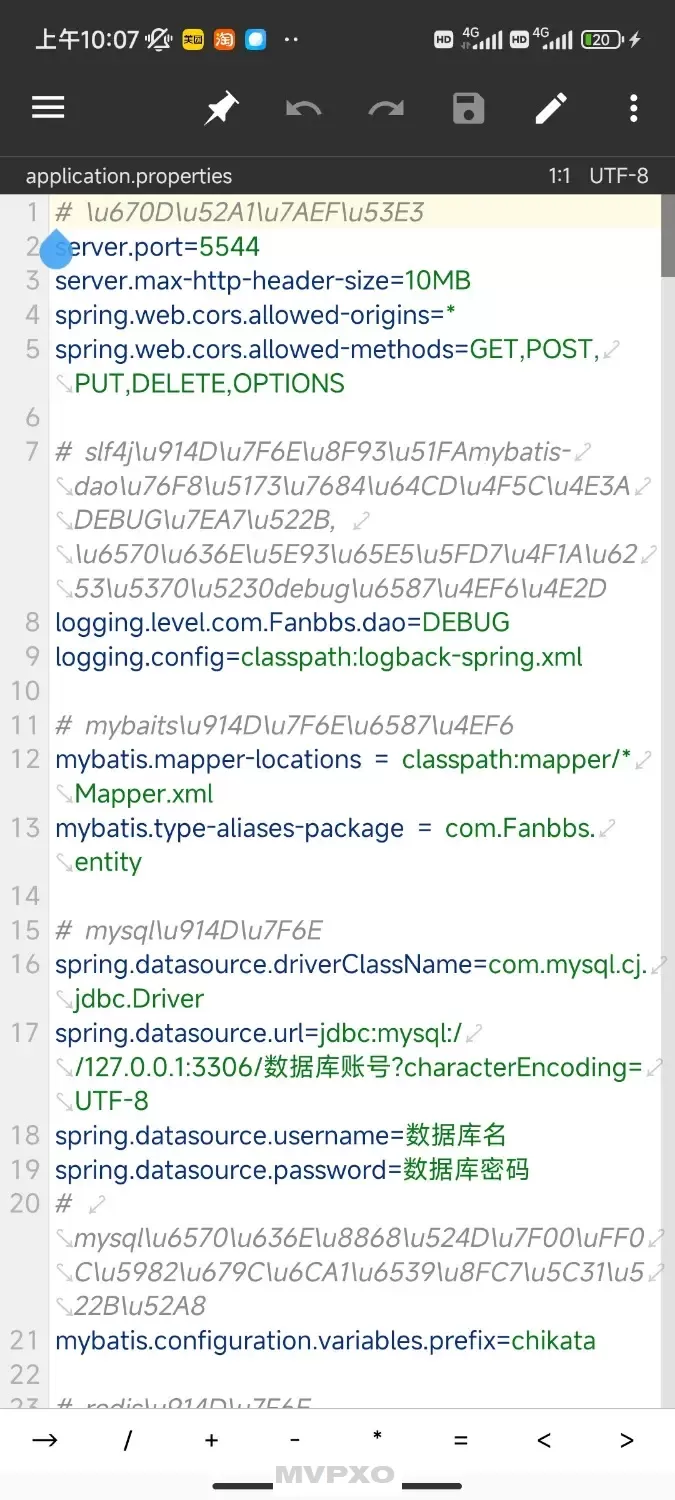Image resolution: width=675 pixels, height=1500 pixels.
Task: Tap the less-than symbol key
Action: click(x=544, y=1440)
